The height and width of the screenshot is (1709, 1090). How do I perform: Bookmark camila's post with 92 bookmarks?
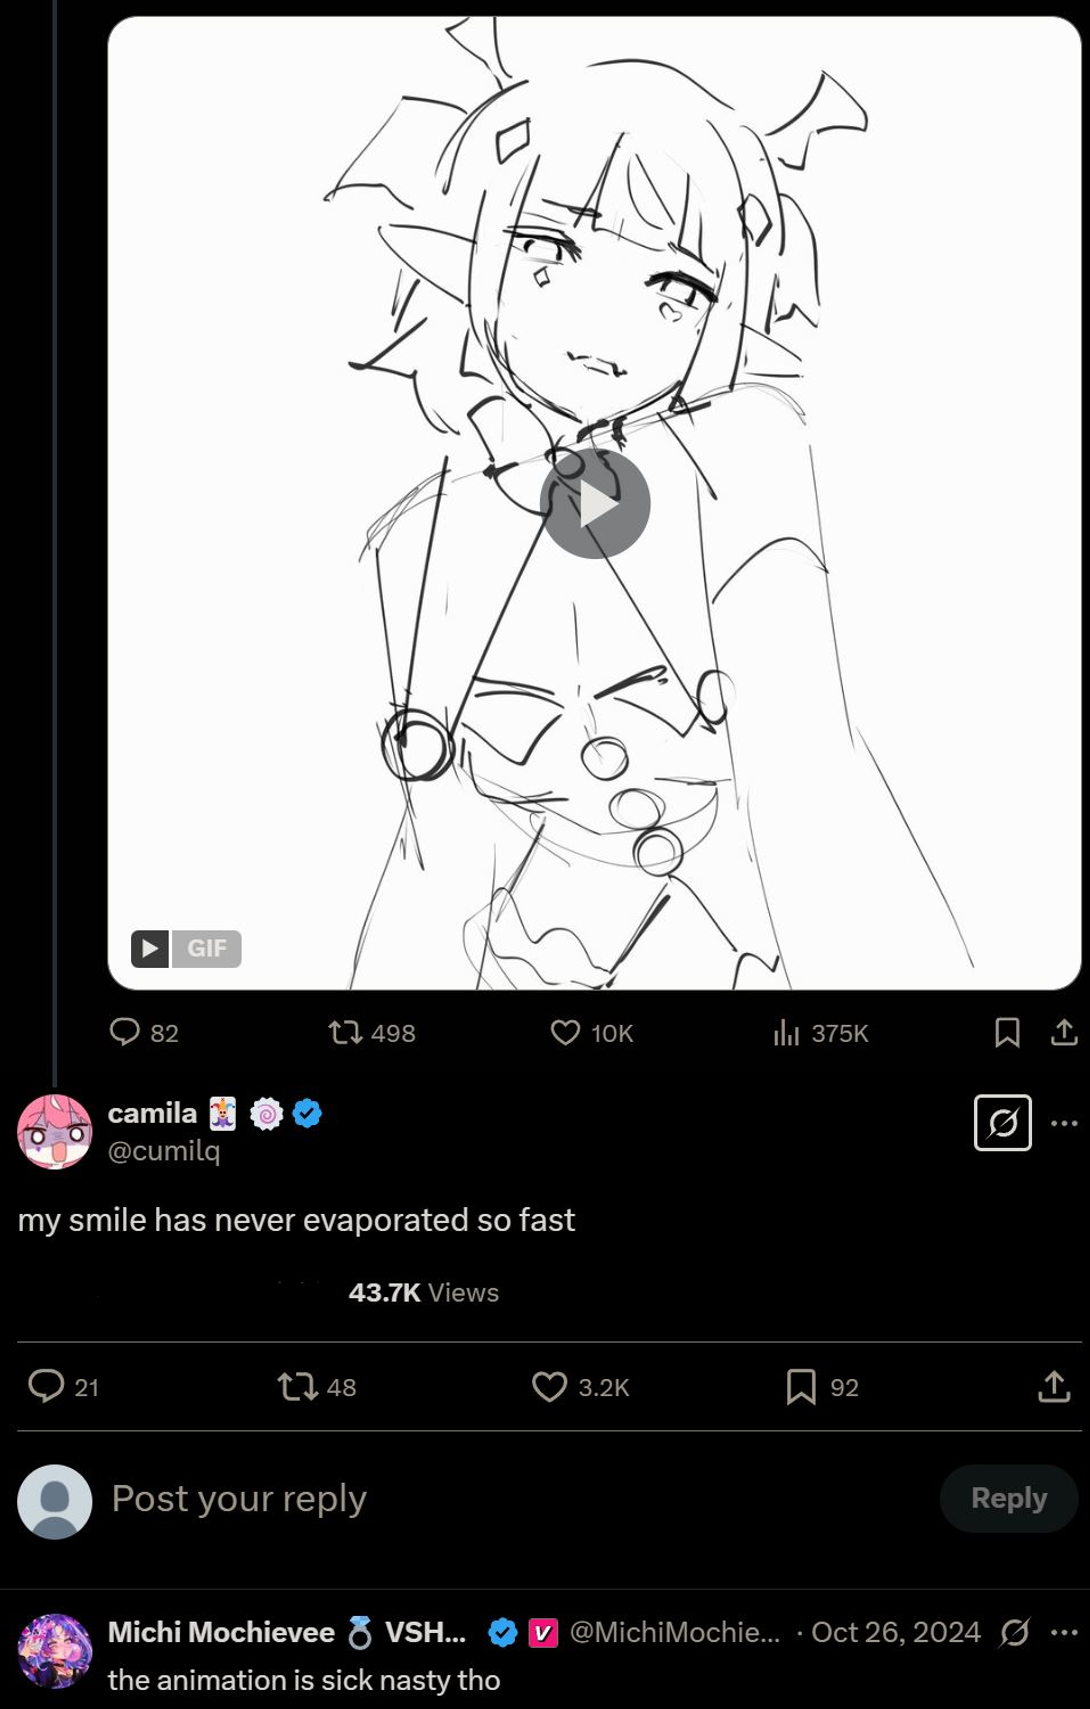[x=822, y=1386]
